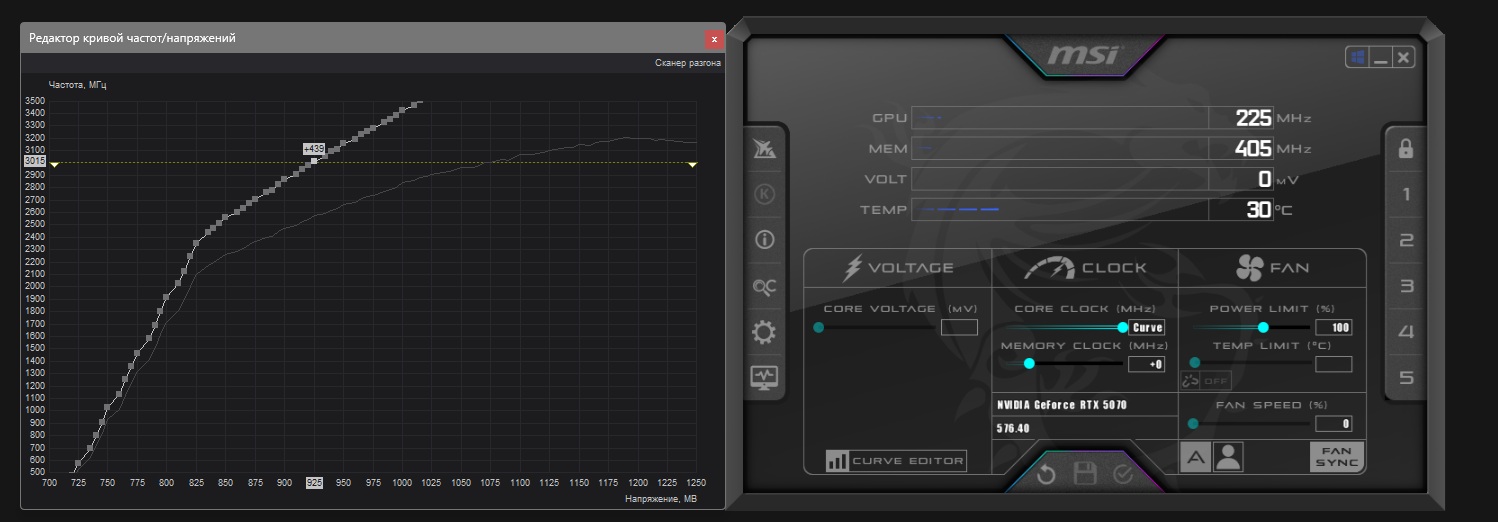Click the NVIDIA GeForce RTX 5070 label

(x=1061, y=405)
